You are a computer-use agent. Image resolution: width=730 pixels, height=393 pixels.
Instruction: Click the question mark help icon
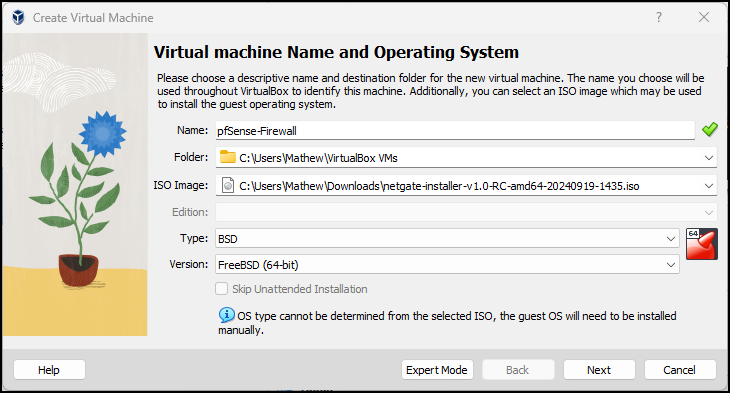(659, 17)
